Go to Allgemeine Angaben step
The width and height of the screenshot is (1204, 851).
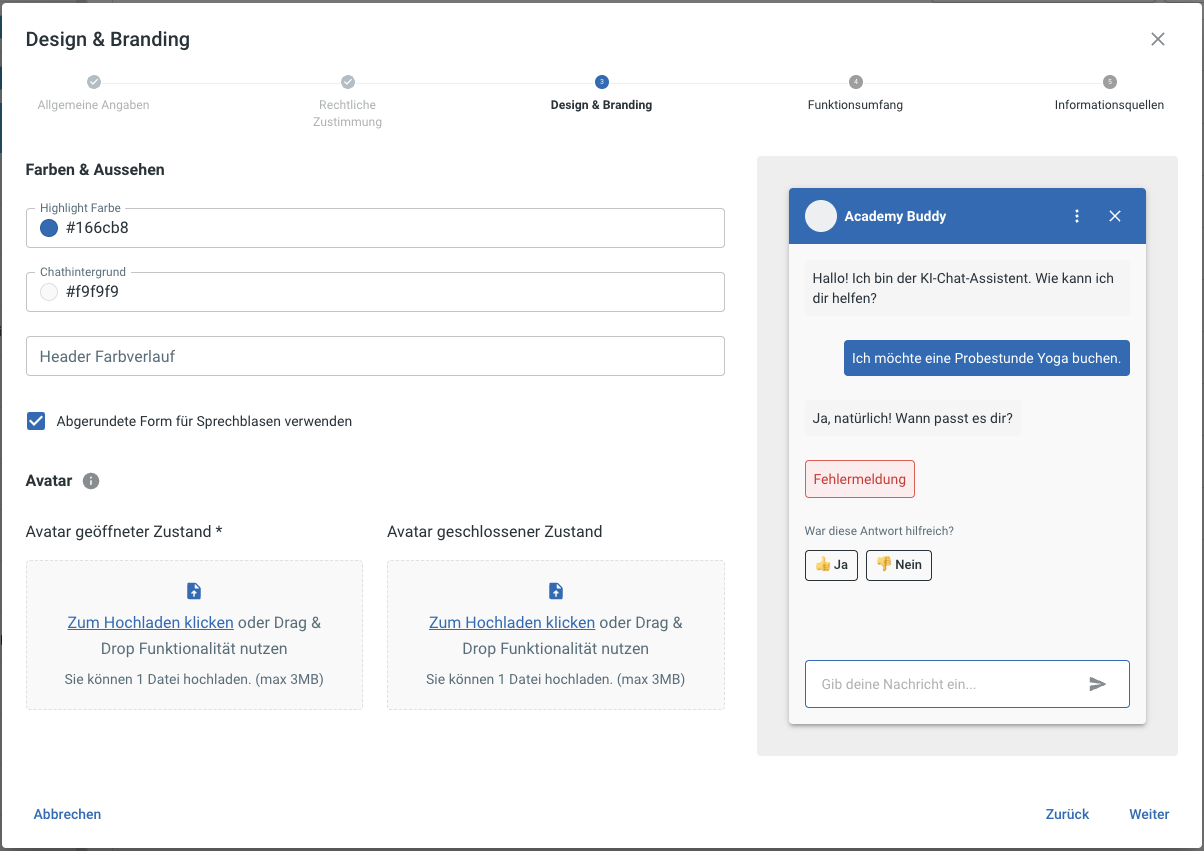click(x=94, y=105)
